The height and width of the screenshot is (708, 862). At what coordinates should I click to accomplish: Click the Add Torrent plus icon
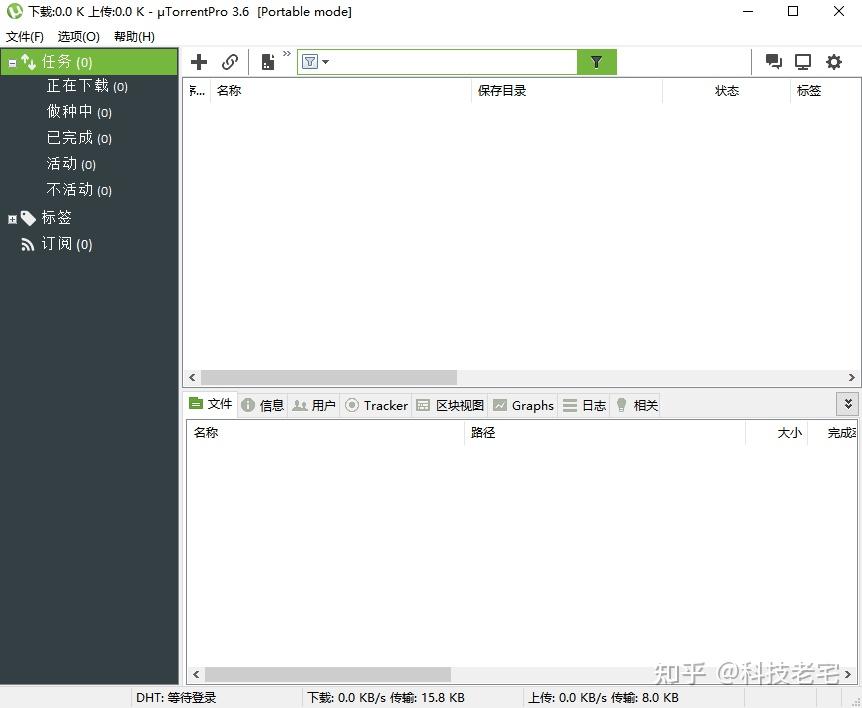[x=198, y=61]
